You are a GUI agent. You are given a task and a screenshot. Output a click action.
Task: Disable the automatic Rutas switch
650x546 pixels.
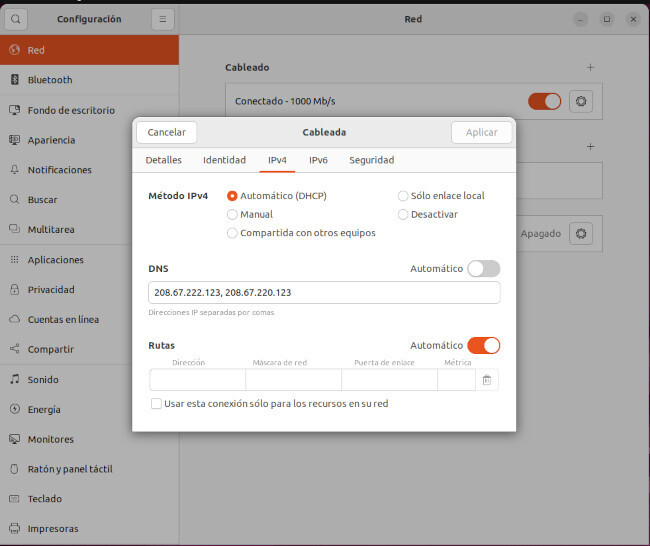(x=483, y=346)
